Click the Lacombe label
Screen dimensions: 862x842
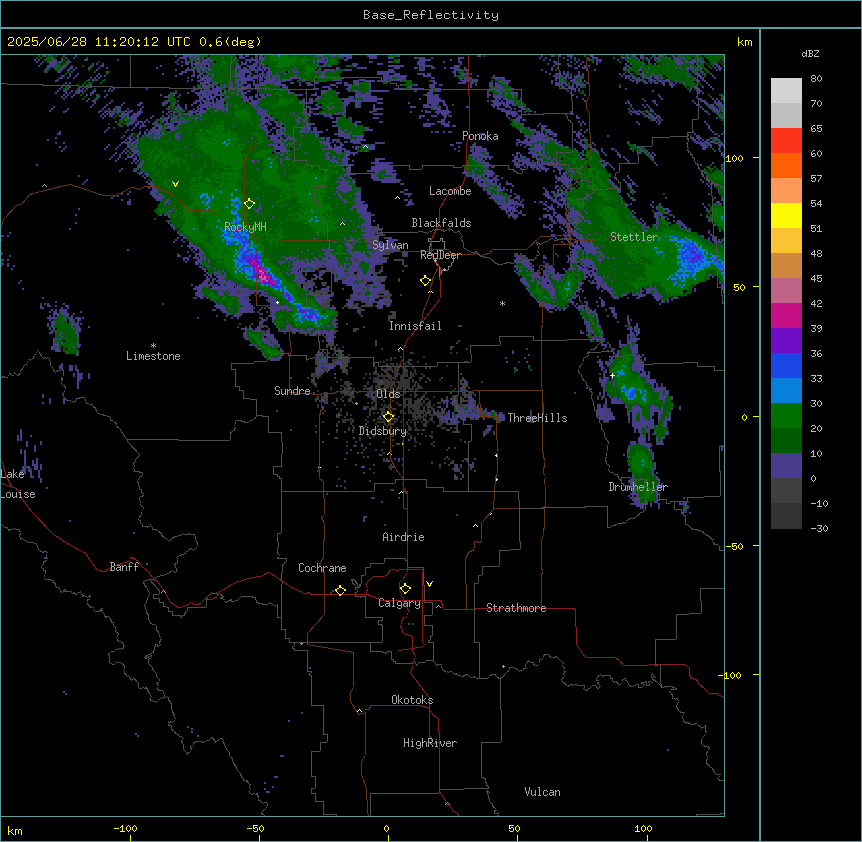(x=450, y=191)
